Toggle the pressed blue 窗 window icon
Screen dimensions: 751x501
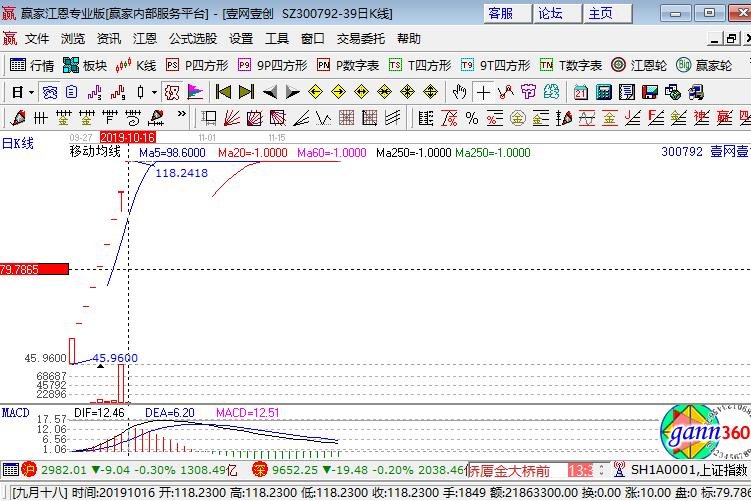[50, 92]
